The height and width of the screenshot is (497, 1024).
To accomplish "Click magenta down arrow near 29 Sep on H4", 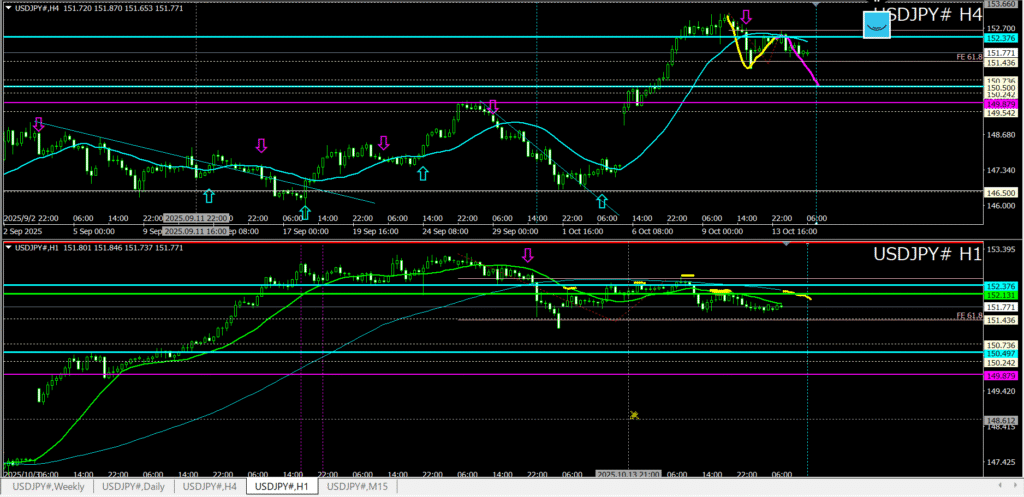I will [492, 106].
